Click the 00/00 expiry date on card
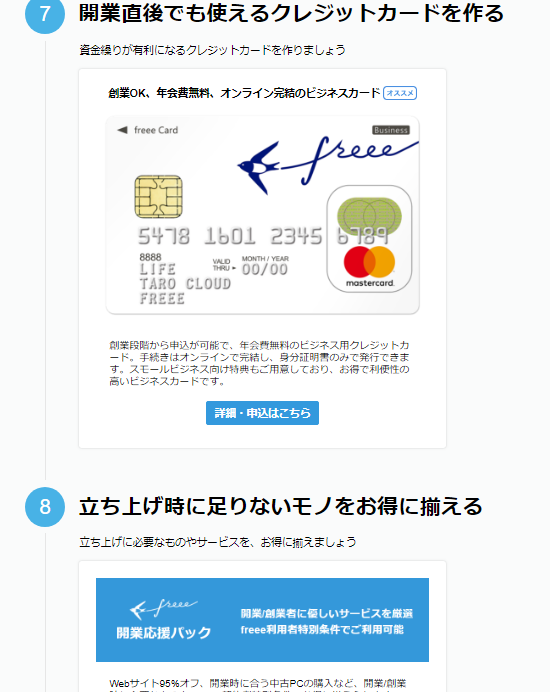The height and width of the screenshot is (692, 550). click(x=264, y=269)
